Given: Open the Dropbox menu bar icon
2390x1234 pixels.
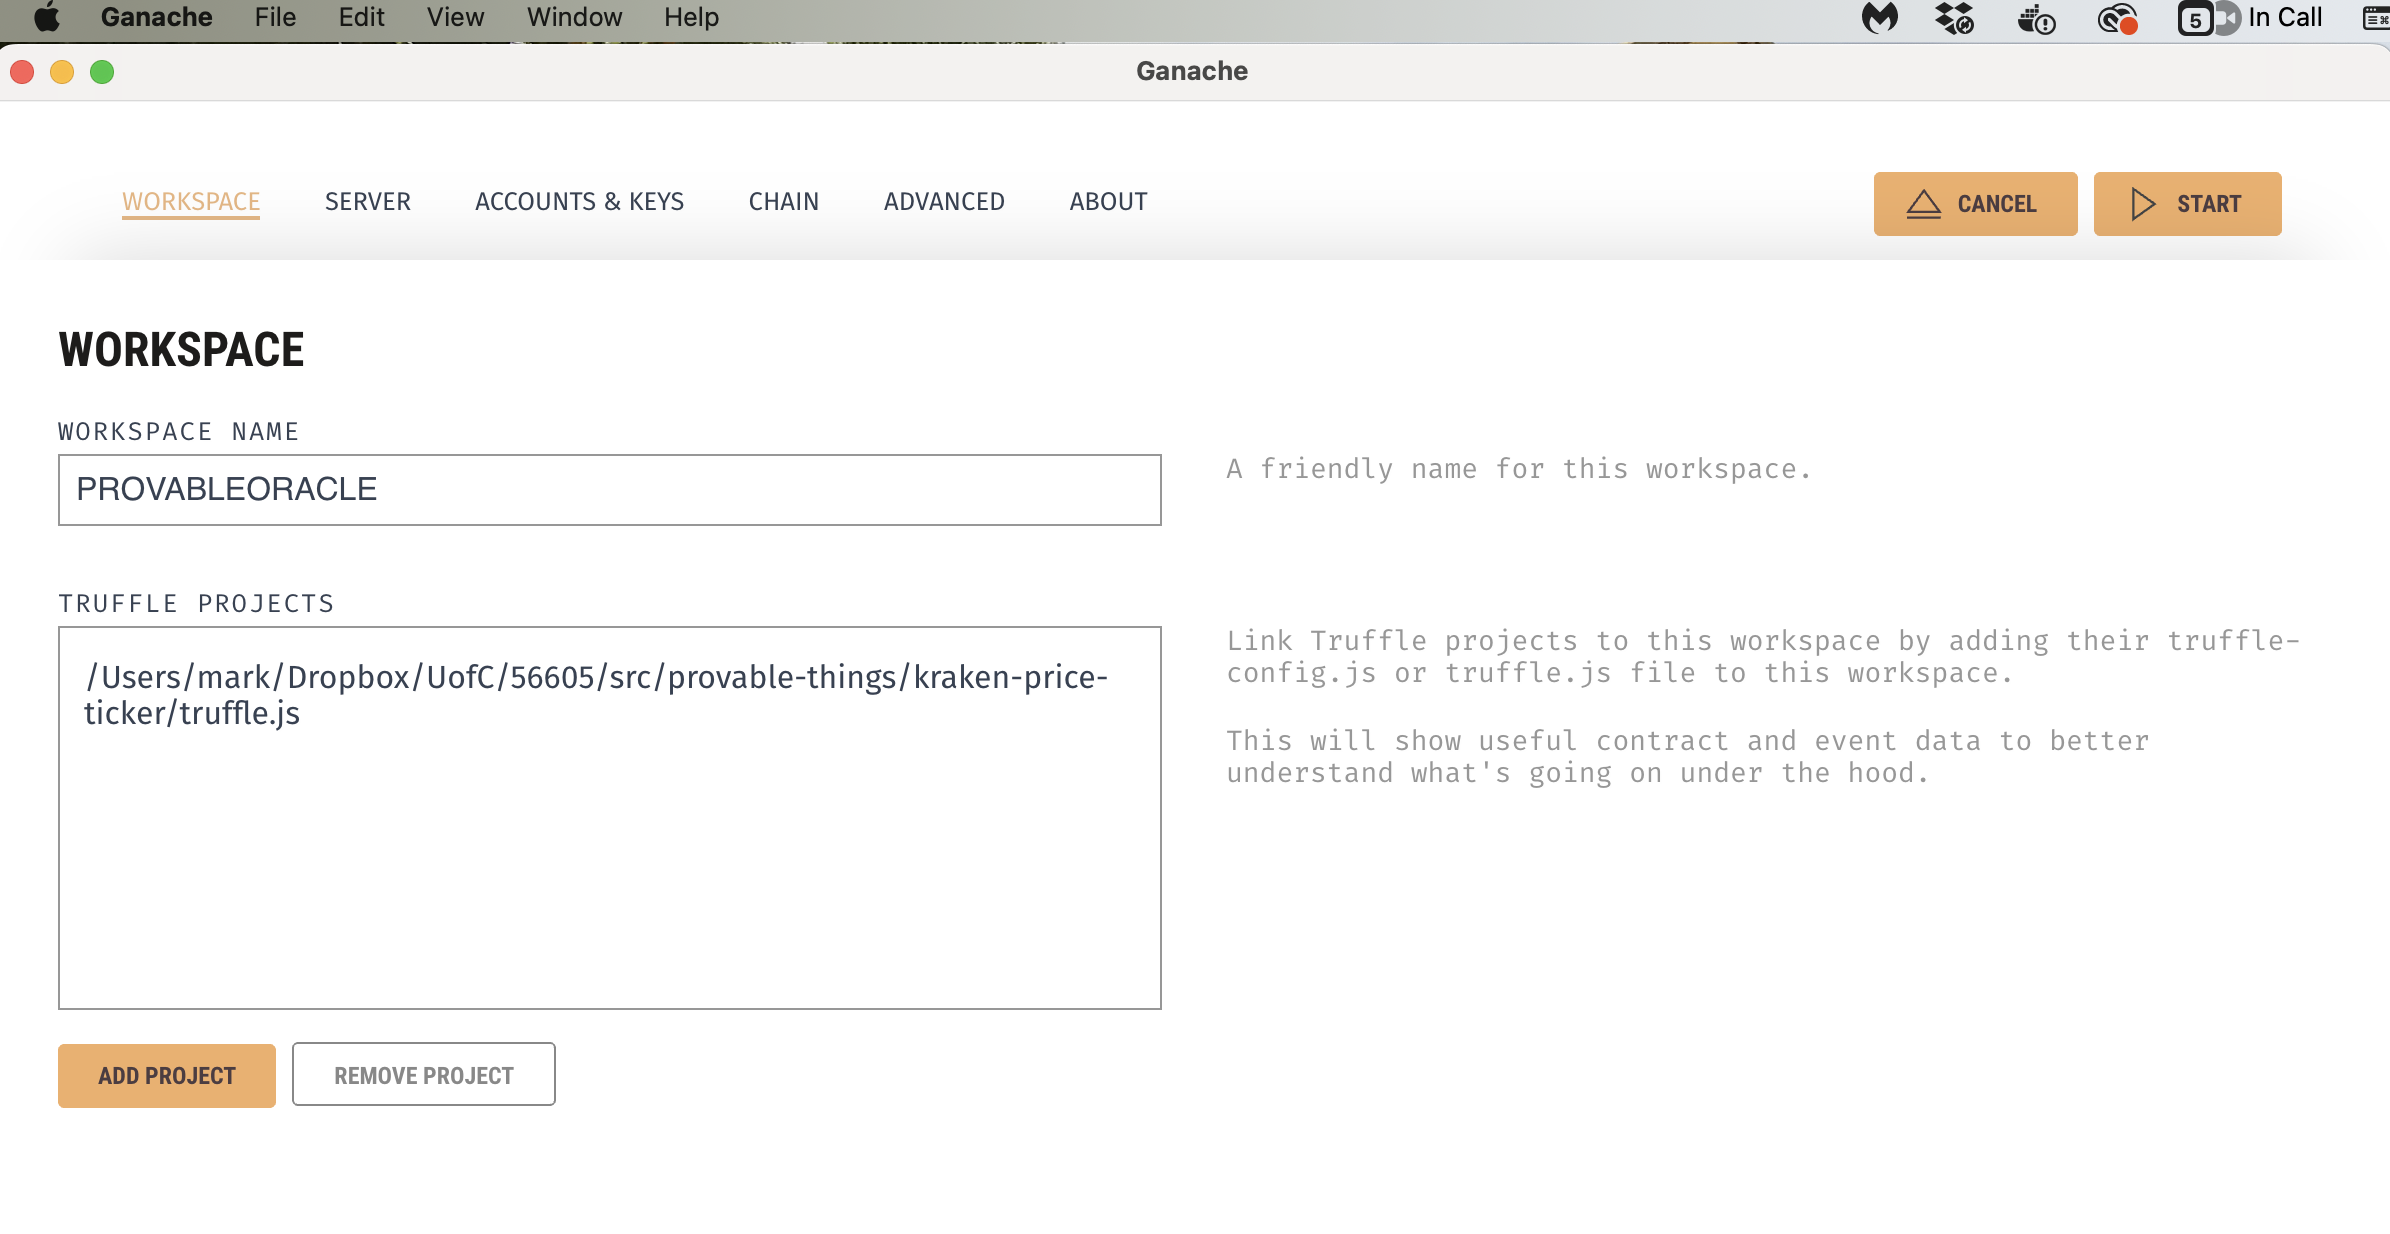Looking at the screenshot, I should point(1954,18).
